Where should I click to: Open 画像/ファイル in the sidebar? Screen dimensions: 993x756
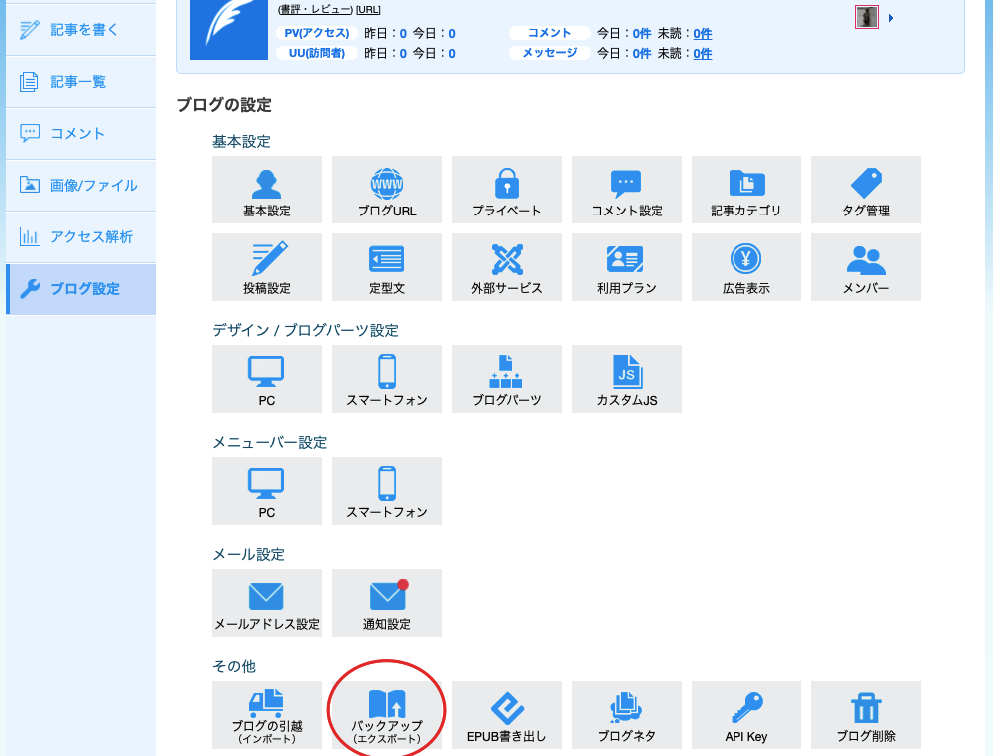(x=81, y=186)
